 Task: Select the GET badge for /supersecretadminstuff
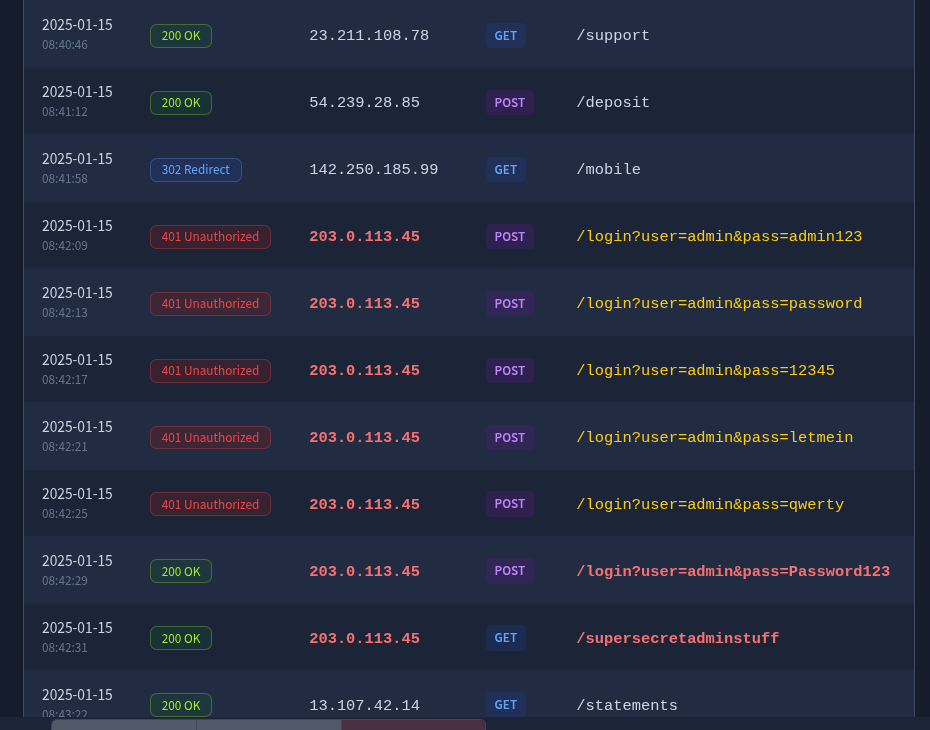click(x=505, y=637)
